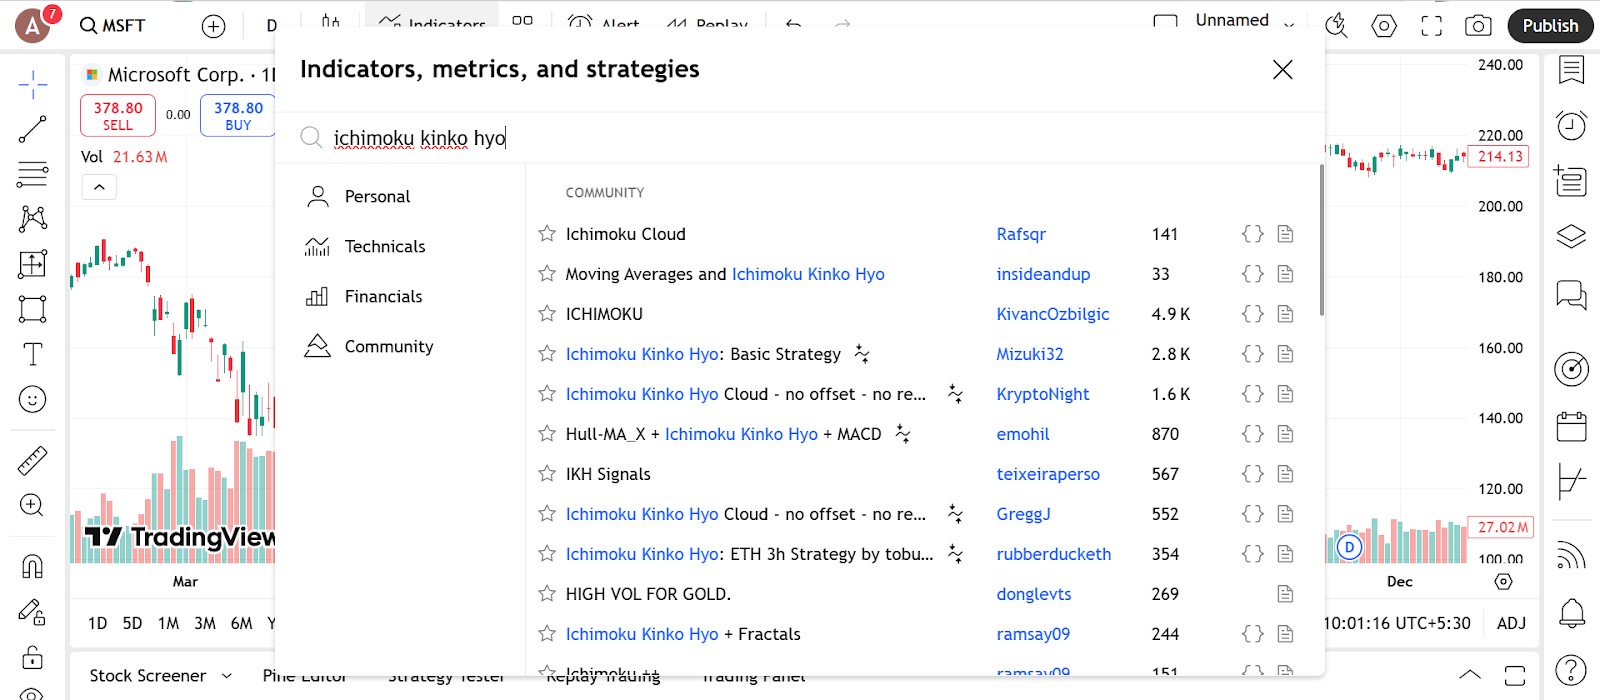The image size is (1600, 700).
Task: Open chart settings gear
Action: [x=1384, y=26]
